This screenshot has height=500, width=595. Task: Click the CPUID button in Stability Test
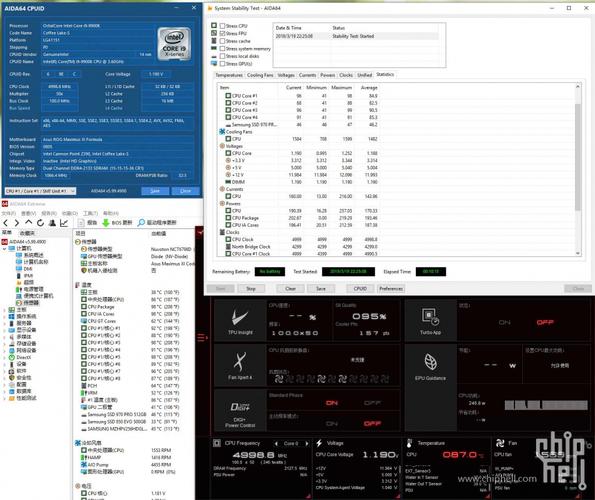point(360,289)
